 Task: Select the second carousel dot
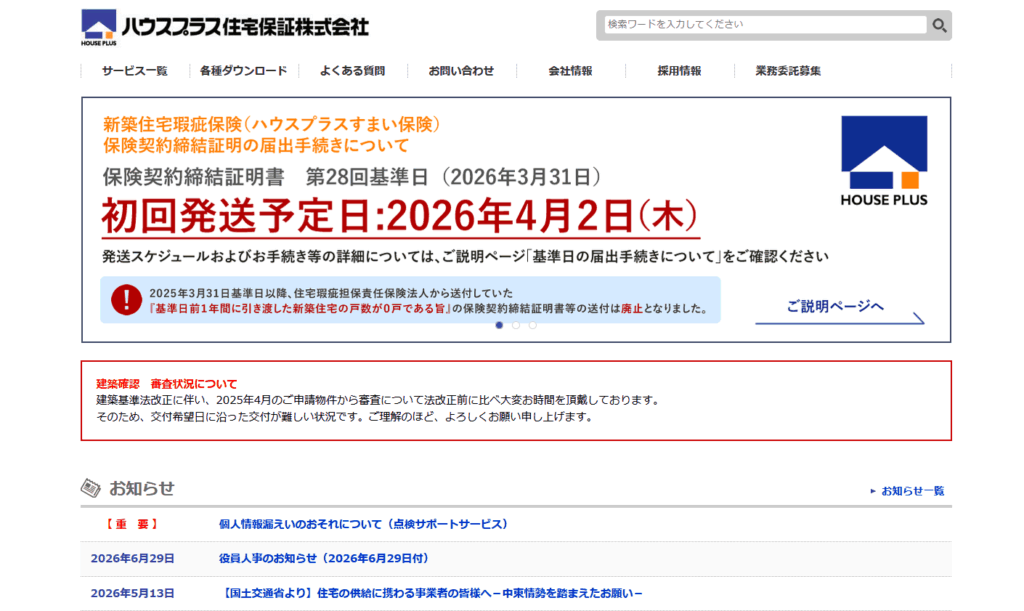[x=516, y=325]
